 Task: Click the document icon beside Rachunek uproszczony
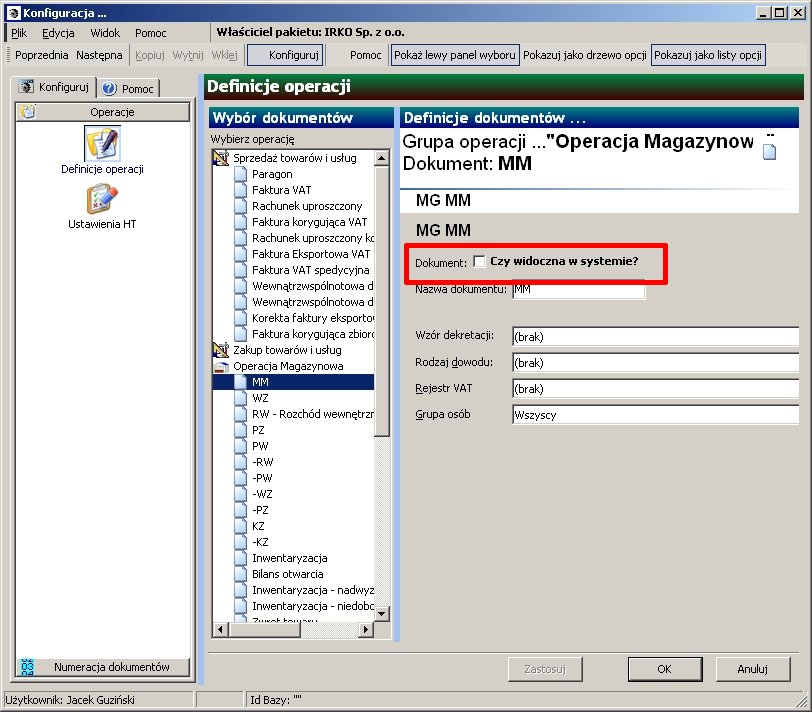click(x=240, y=206)
